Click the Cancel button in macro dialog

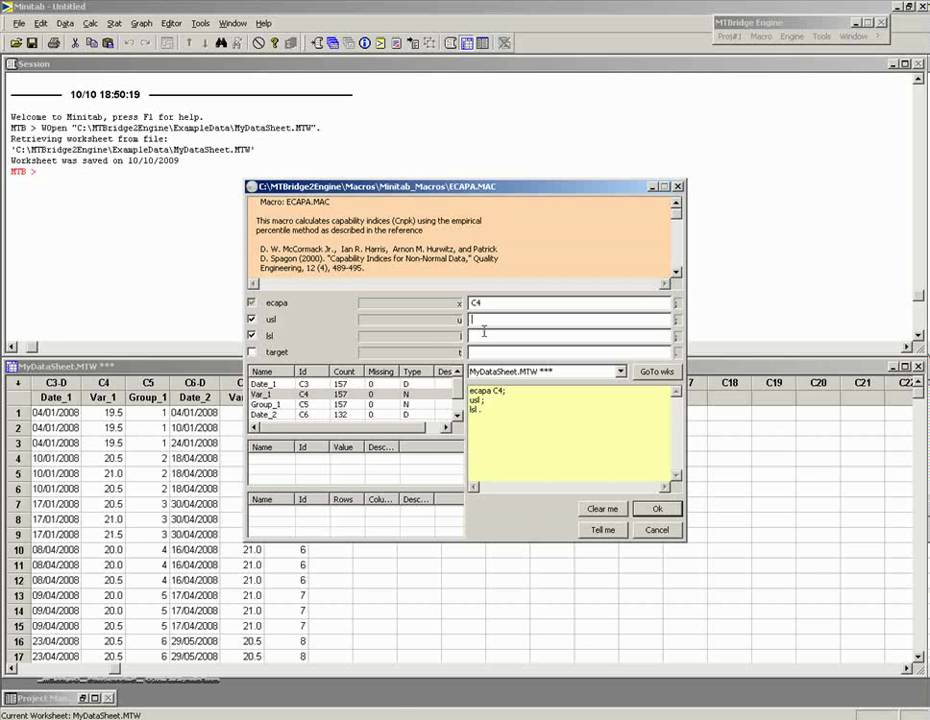click(657, 530)
